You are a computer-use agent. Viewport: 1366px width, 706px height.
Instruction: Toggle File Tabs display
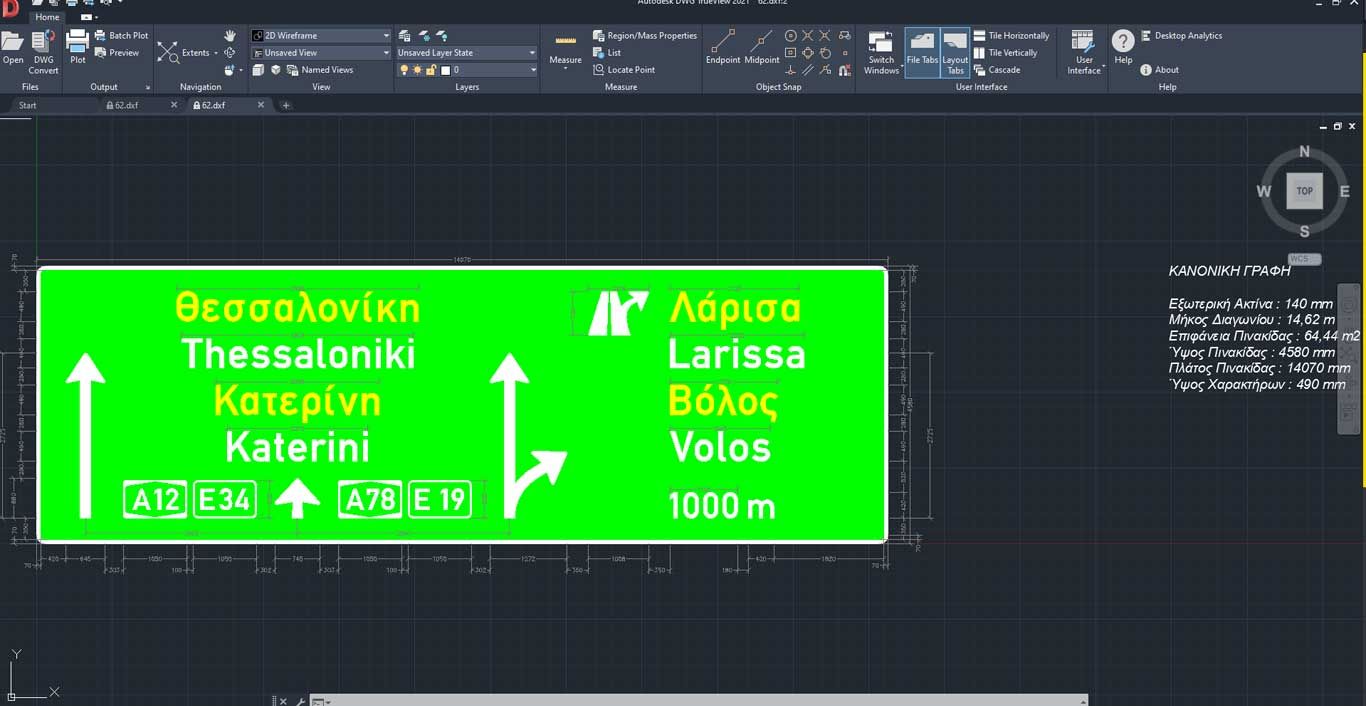click(921, 52)
